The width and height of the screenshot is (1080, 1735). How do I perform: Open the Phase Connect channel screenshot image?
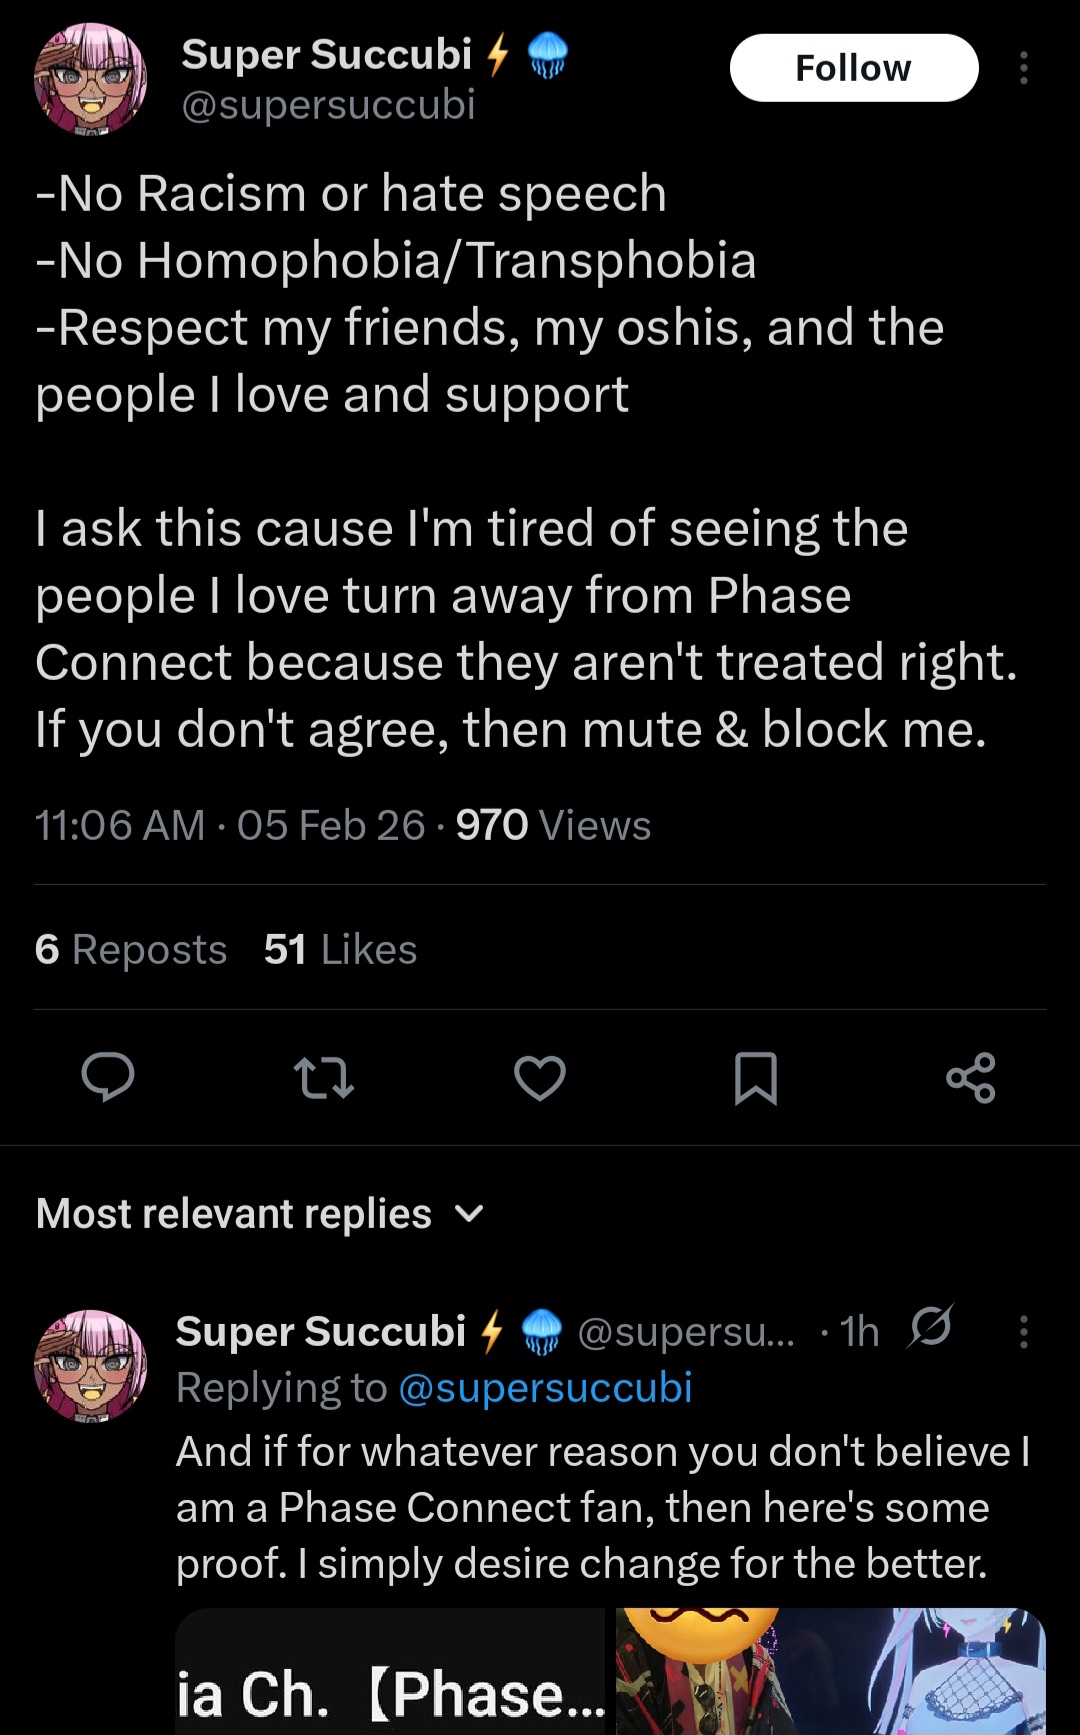click(x=391, y=1671)
